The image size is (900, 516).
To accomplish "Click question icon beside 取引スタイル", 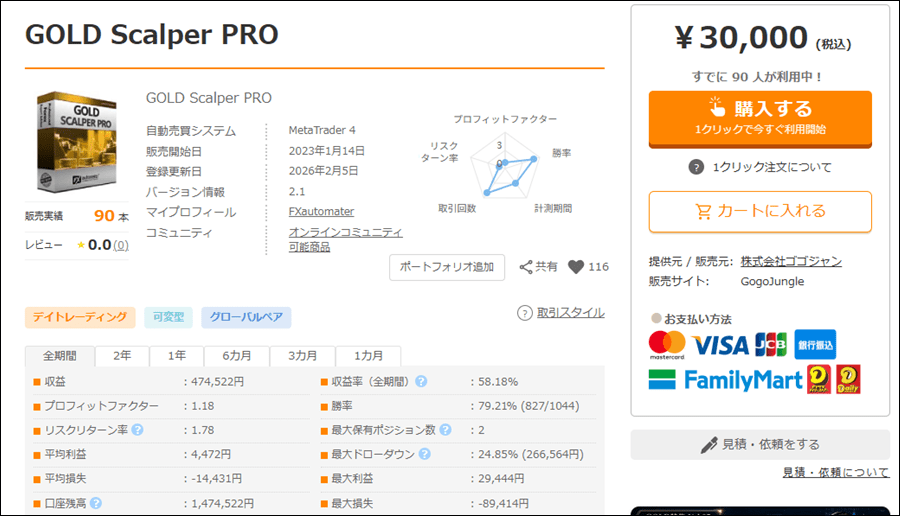I will click(525, 313).
